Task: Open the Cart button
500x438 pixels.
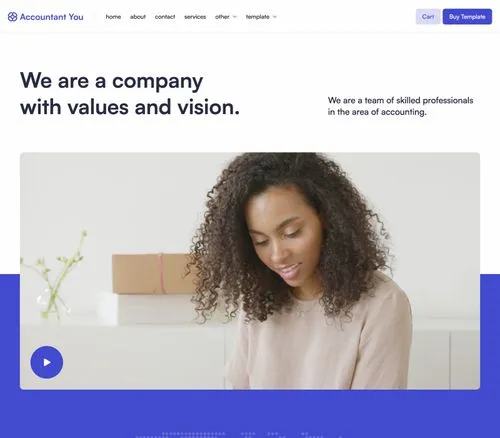Action: tap(428, 17)
